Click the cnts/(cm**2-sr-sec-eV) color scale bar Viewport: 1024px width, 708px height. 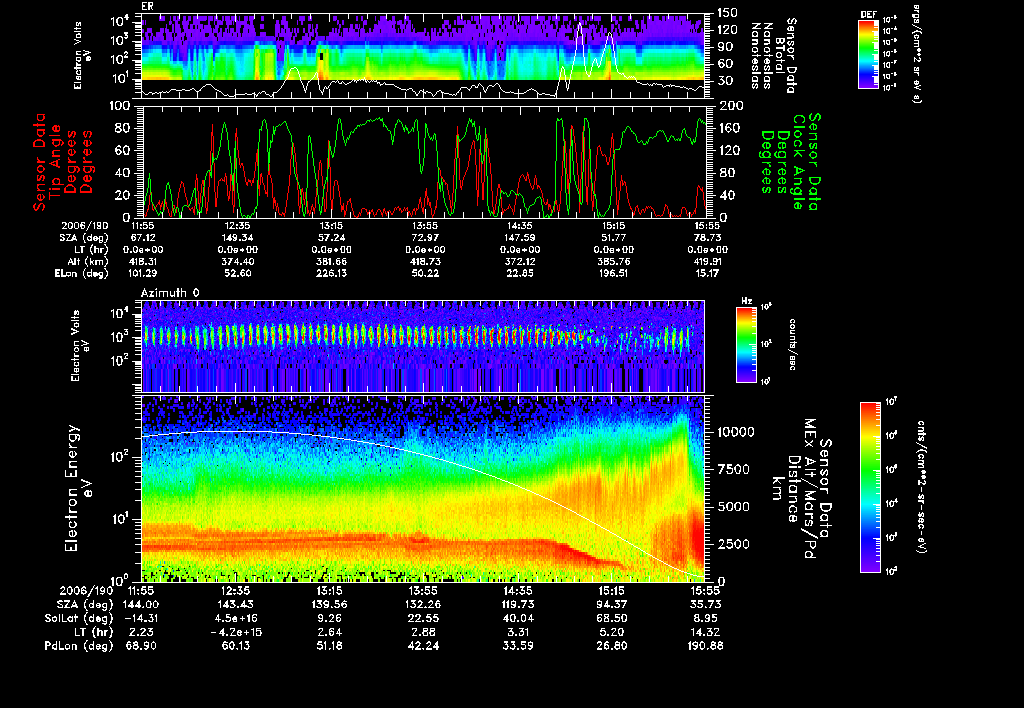click(871, 487)
